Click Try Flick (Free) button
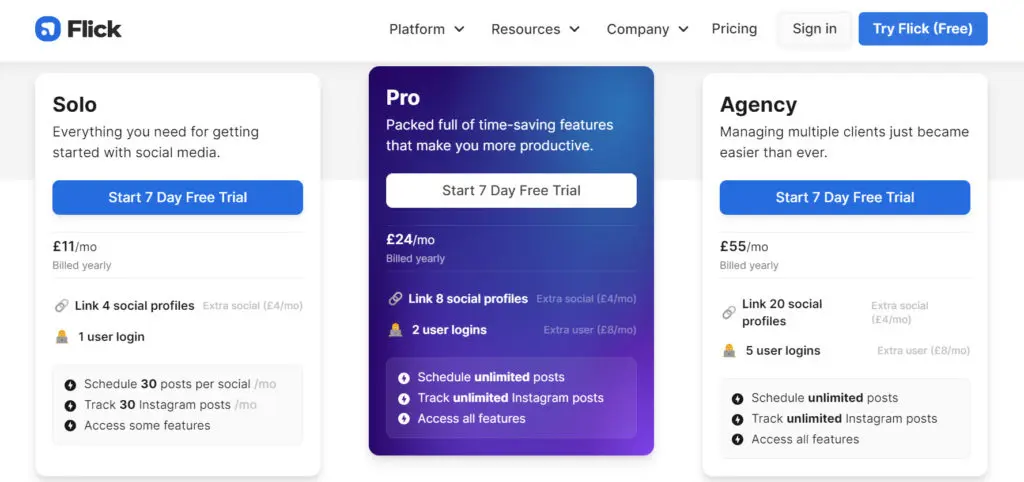This screenshot has height=482, width=1024. coord(923,29)
